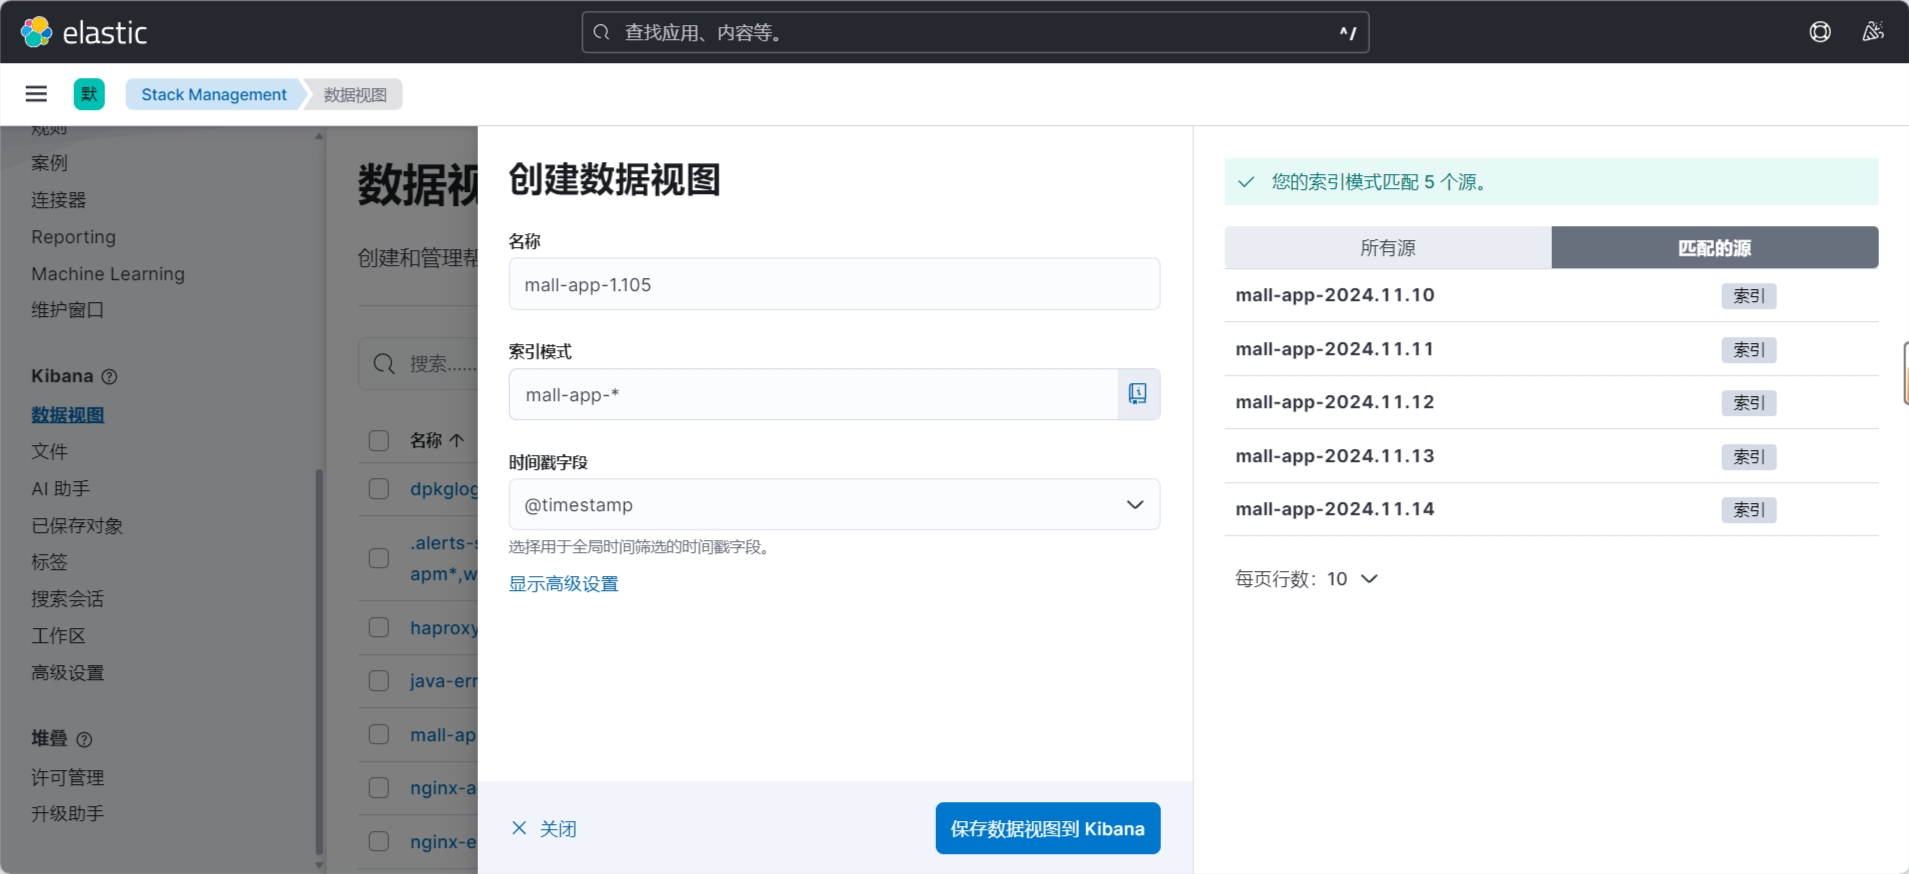Click the Elastic logo

pos(84,32)
